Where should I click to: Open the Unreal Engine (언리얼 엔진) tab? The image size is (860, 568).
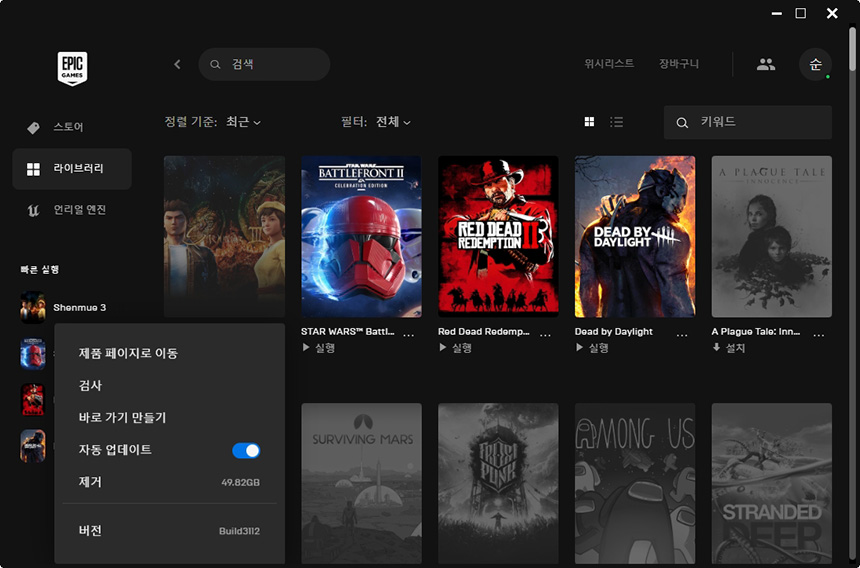click(72, 210)
